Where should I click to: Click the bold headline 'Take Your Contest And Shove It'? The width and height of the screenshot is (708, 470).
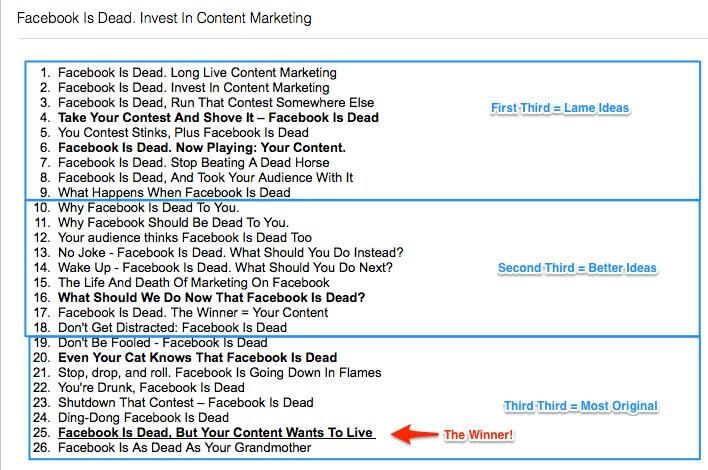[218, 117]
